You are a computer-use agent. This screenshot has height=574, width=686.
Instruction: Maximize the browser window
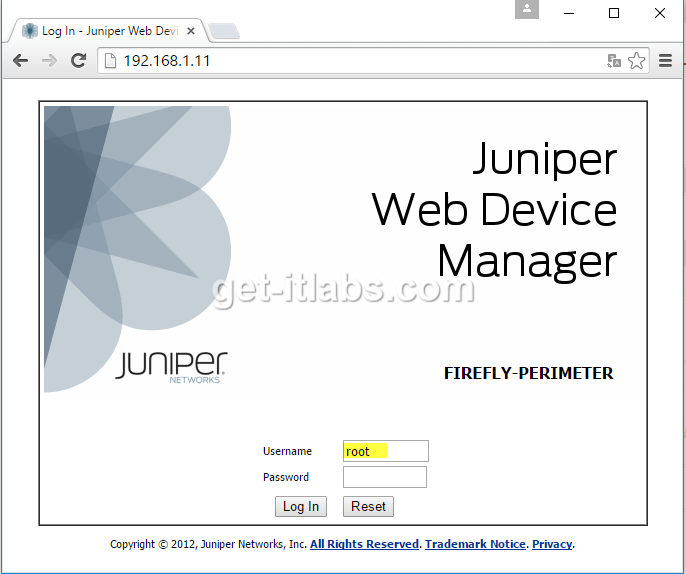614,13
